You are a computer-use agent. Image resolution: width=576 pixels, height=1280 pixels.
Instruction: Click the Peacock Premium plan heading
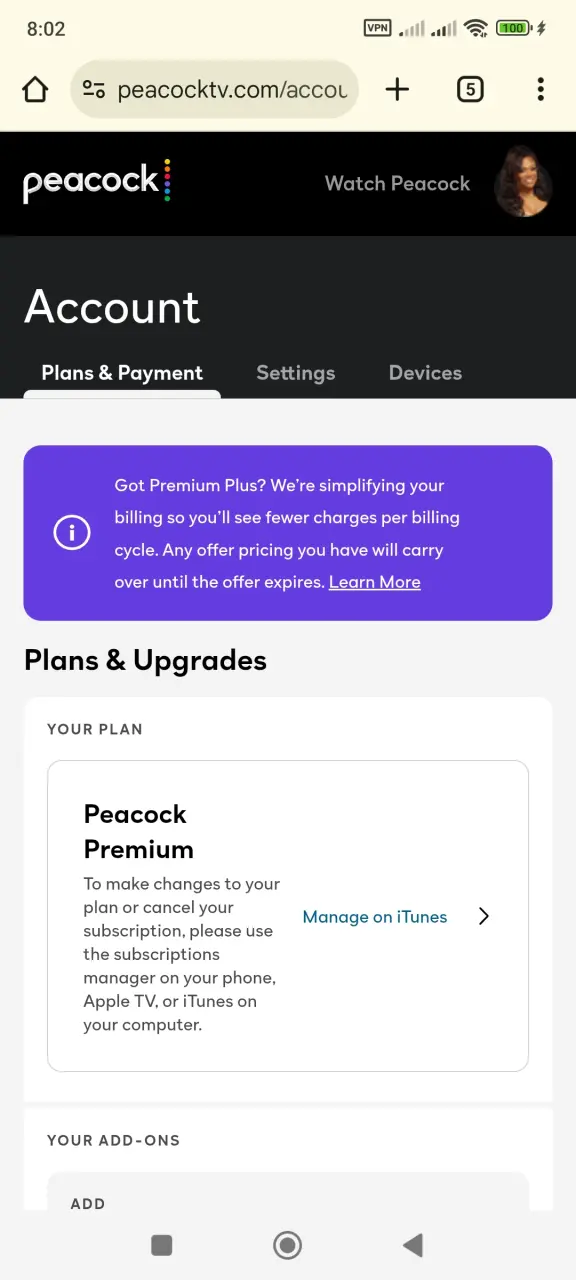click(x=139, y=831)
